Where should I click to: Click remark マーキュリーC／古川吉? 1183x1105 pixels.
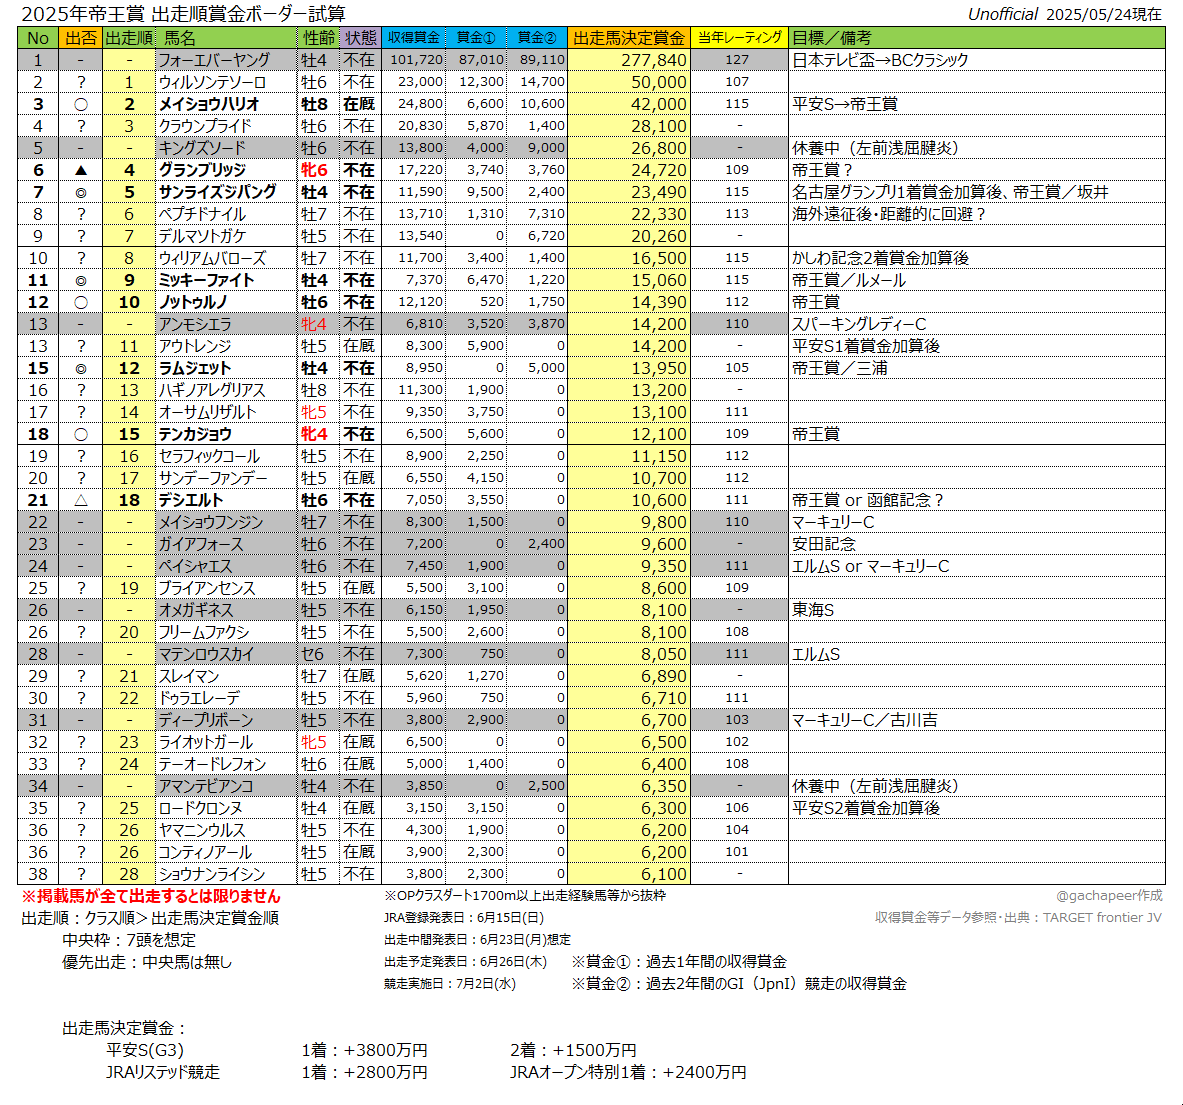[x=865, y=720]
